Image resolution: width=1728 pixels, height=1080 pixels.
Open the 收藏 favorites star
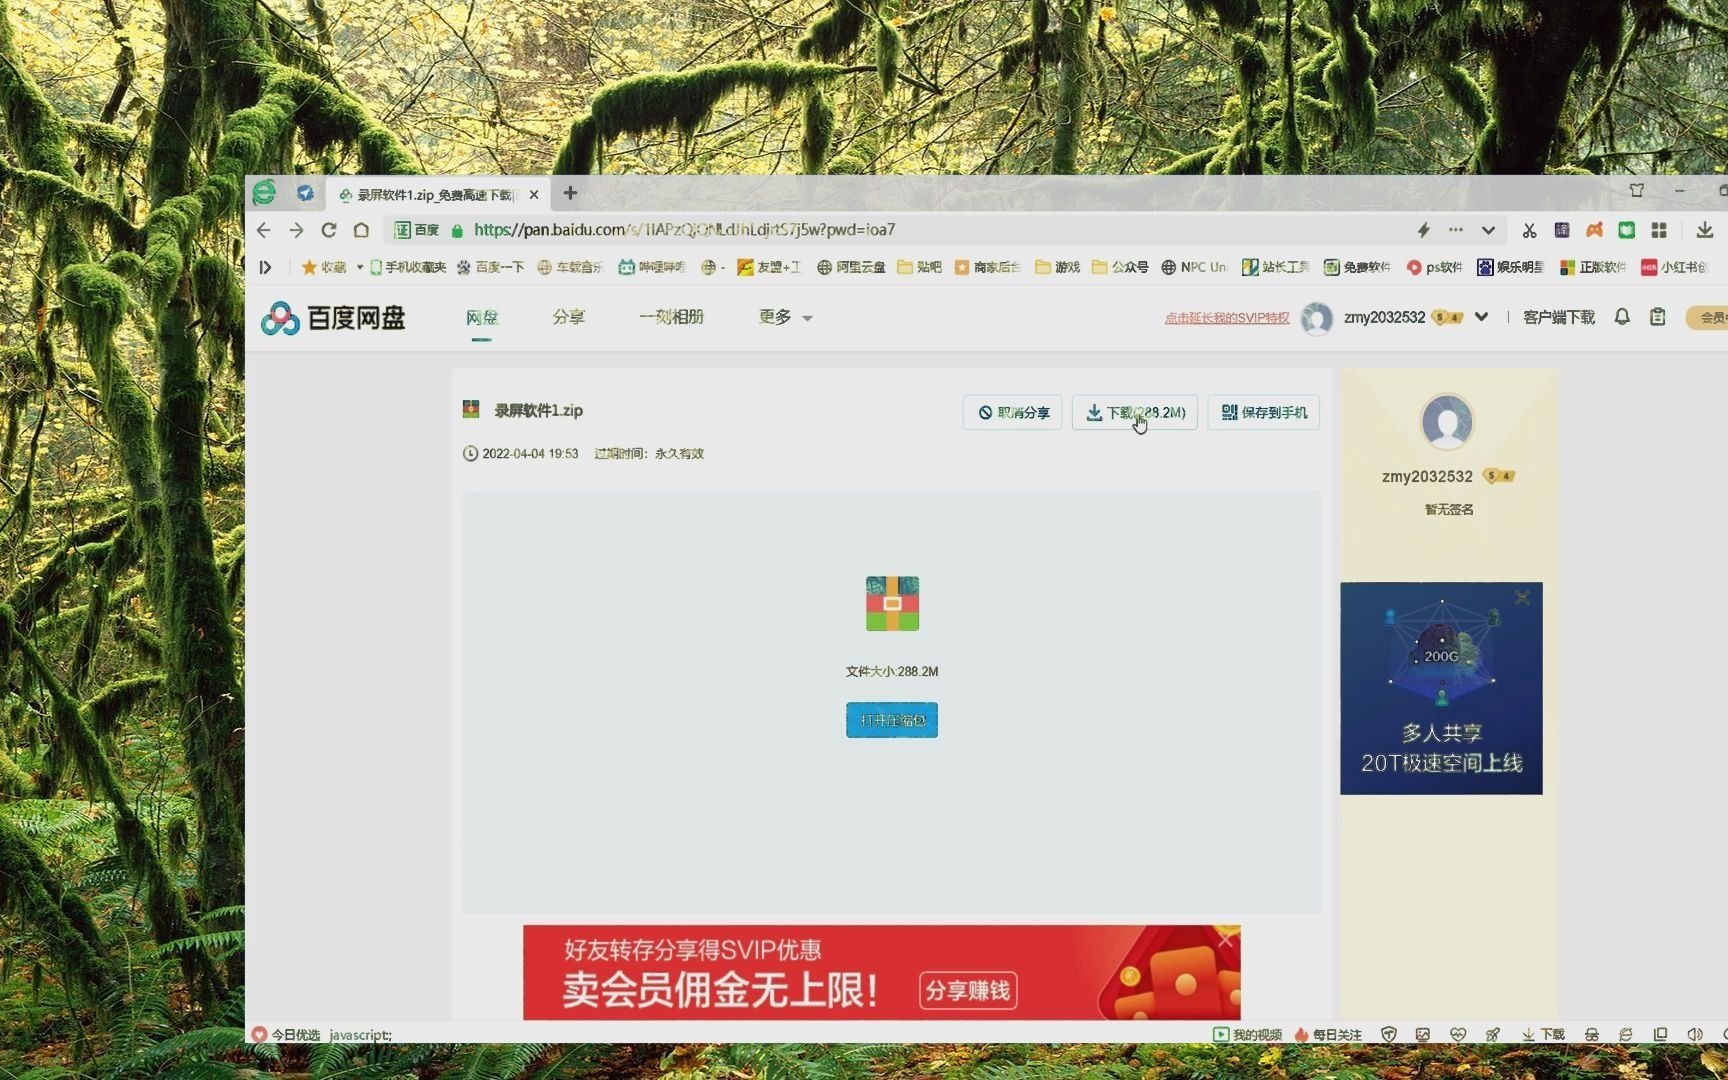(x=323, y=267)
